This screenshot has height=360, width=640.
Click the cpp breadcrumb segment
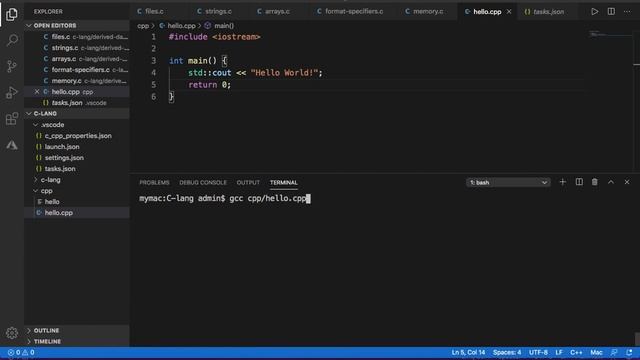[x=143, y=26]
